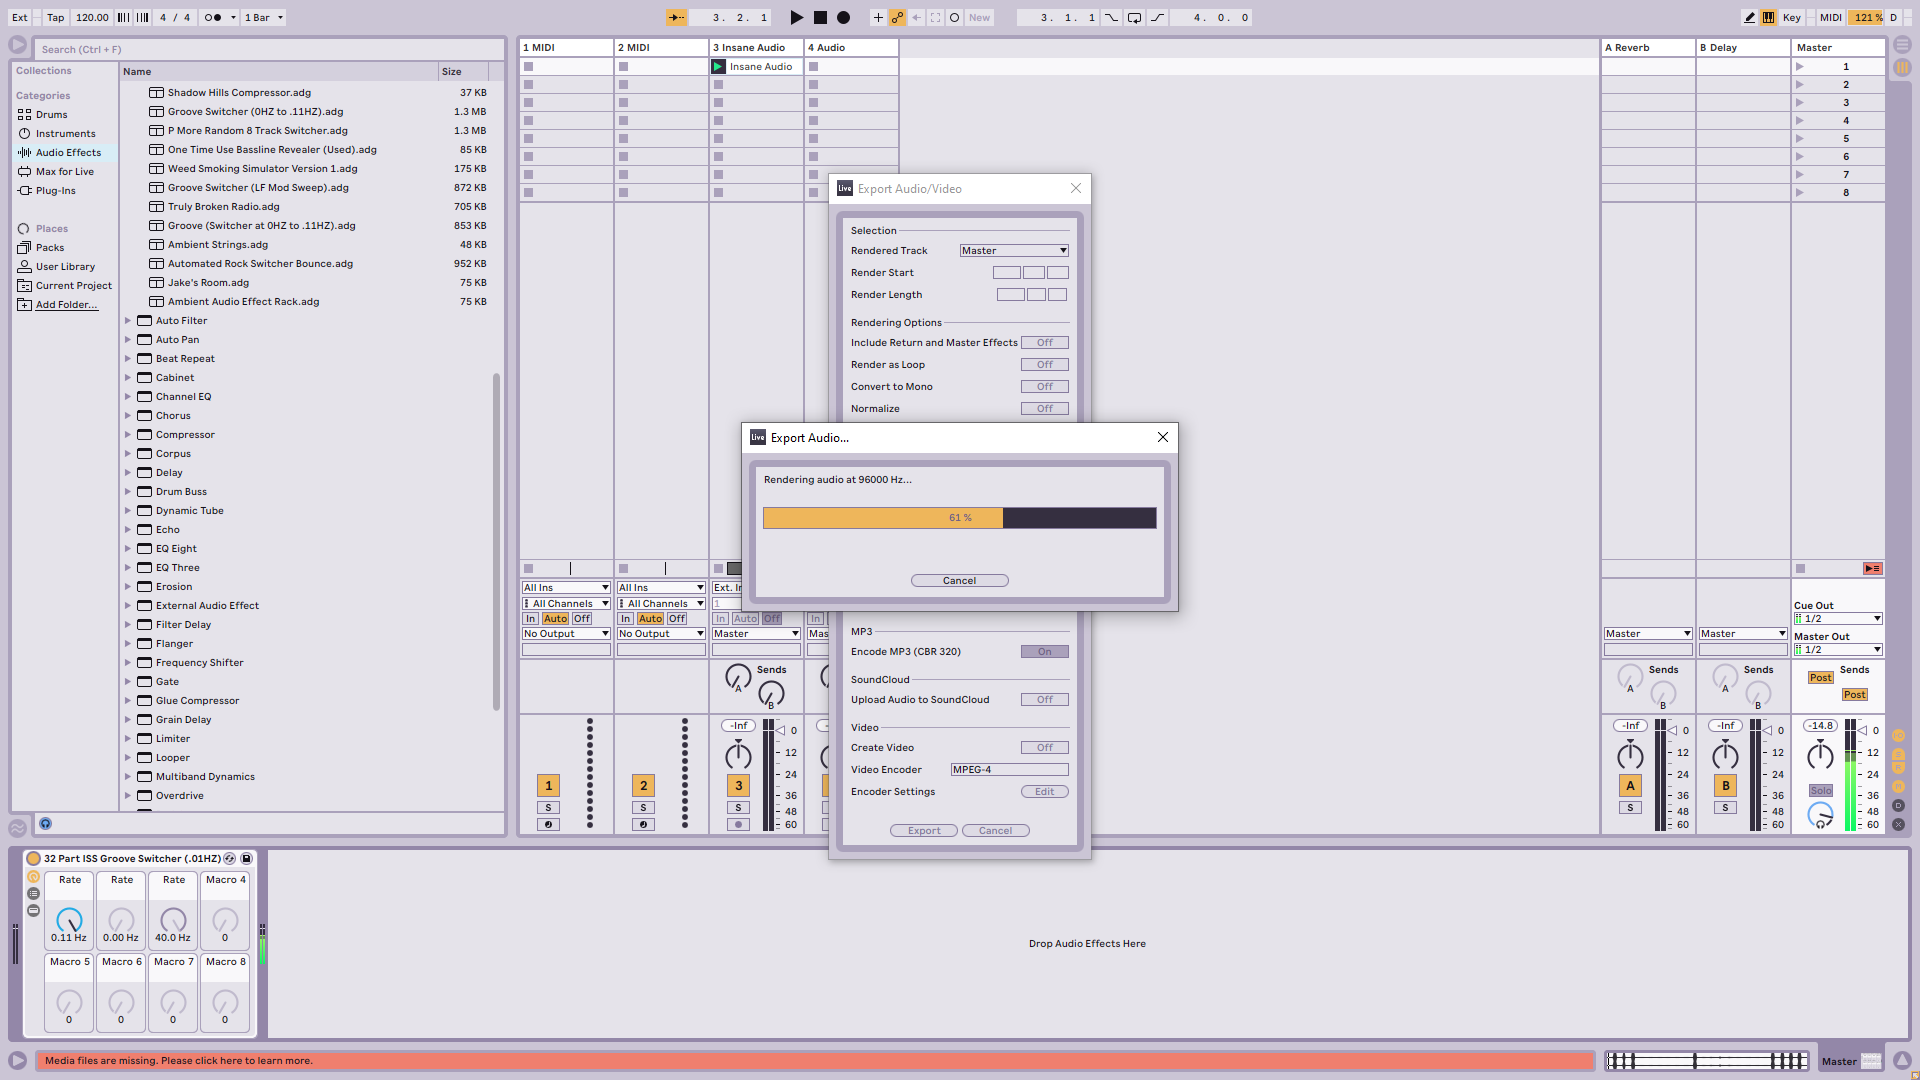Click the first Rate macro knob
1920x1080 pixels.
pyautogui.click(x=69, y=919)
